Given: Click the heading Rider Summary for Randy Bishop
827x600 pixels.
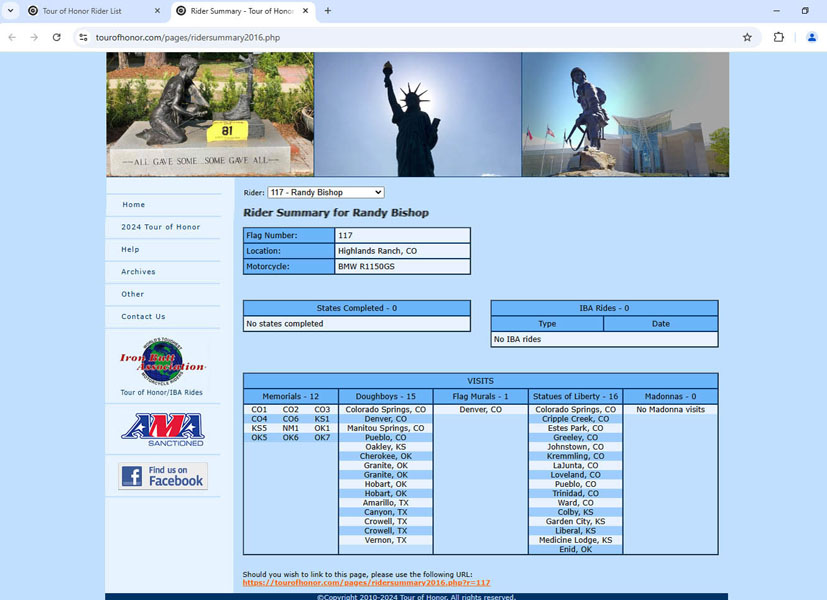Looking at the screenshot, I should tap(336, 213).
